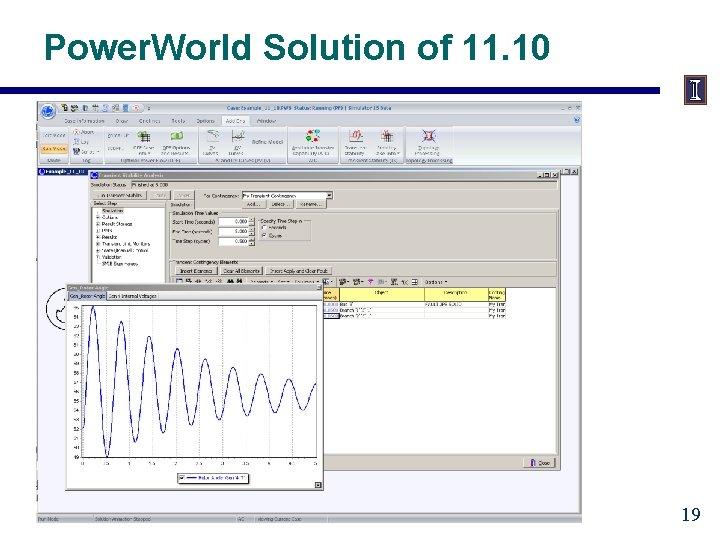720x540 pixels.
Task: Open the Transient Stability icon
Action: point(355,142)
